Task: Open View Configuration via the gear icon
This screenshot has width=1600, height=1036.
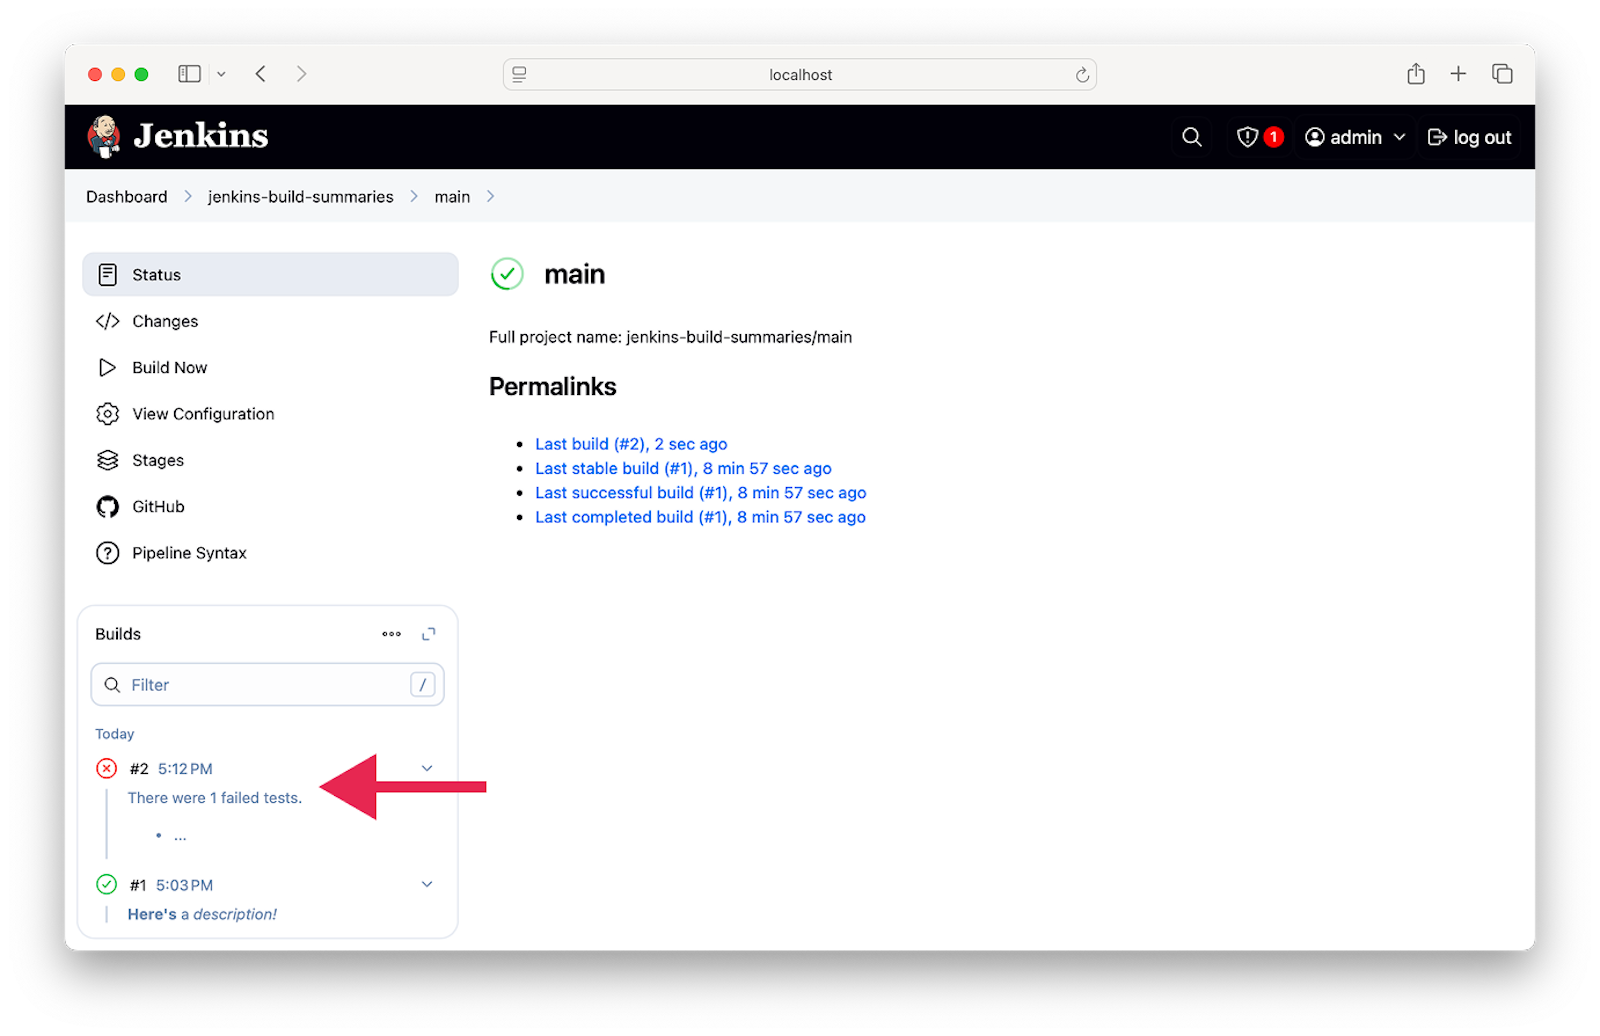Action: [107, 413]
